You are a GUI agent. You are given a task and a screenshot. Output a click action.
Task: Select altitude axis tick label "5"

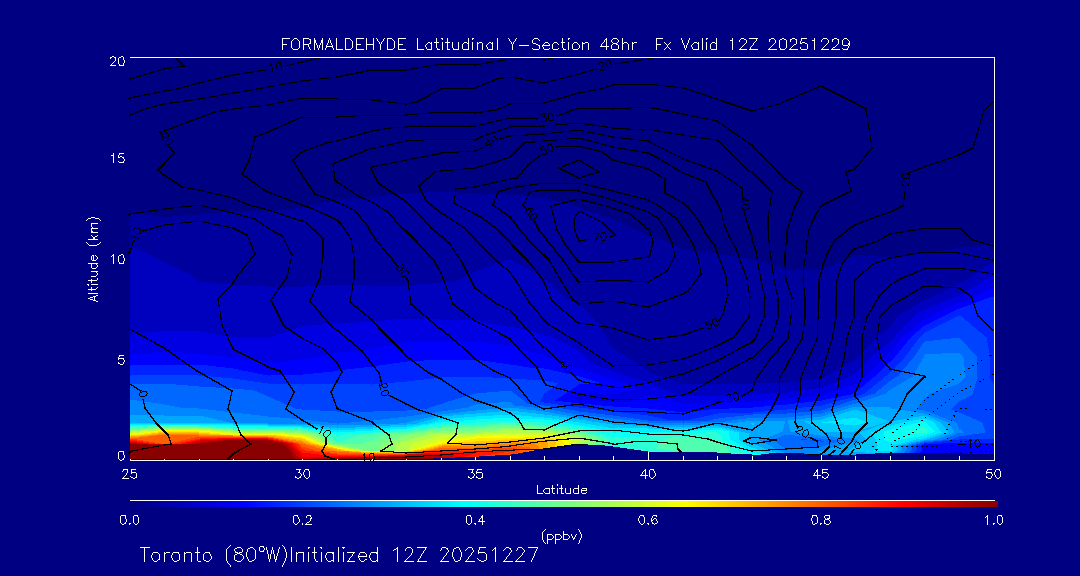121,359
